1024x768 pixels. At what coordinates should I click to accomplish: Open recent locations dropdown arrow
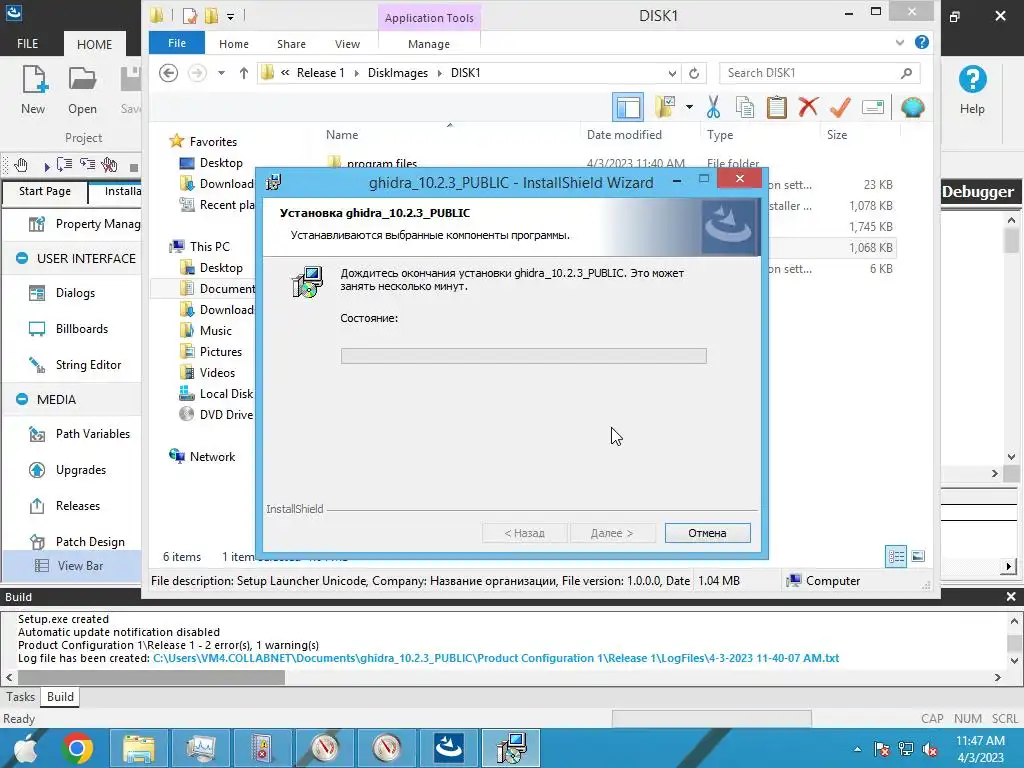tap(221, 73)
